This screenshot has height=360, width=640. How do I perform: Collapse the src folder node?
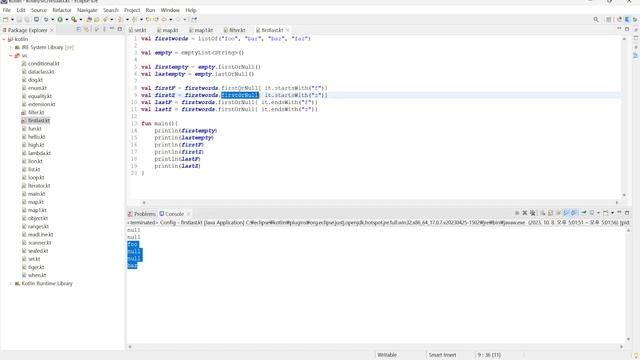(11, 56)
